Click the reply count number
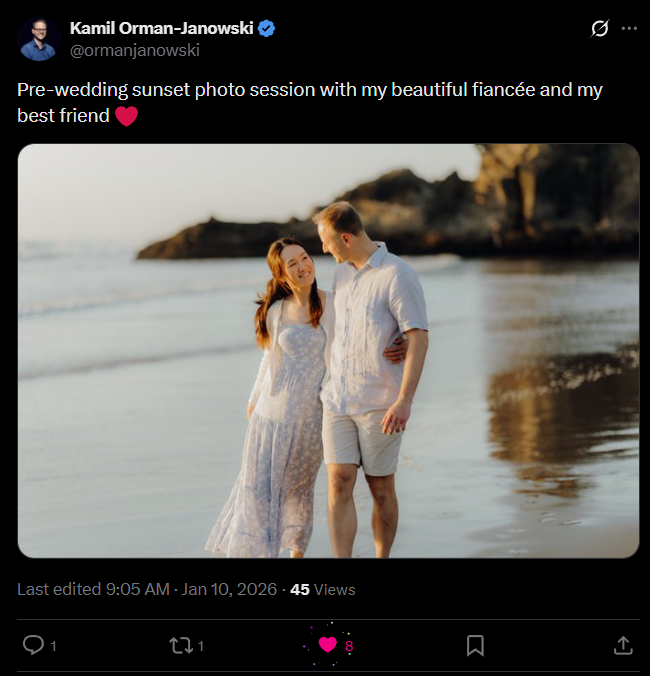This screenshot has width=650, height=676. pyautogui.click(x=53, y=646)
